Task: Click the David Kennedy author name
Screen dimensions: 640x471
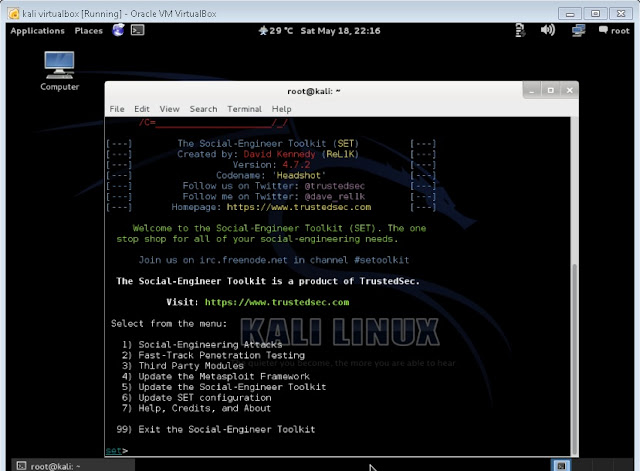Action: click(279, 154)
